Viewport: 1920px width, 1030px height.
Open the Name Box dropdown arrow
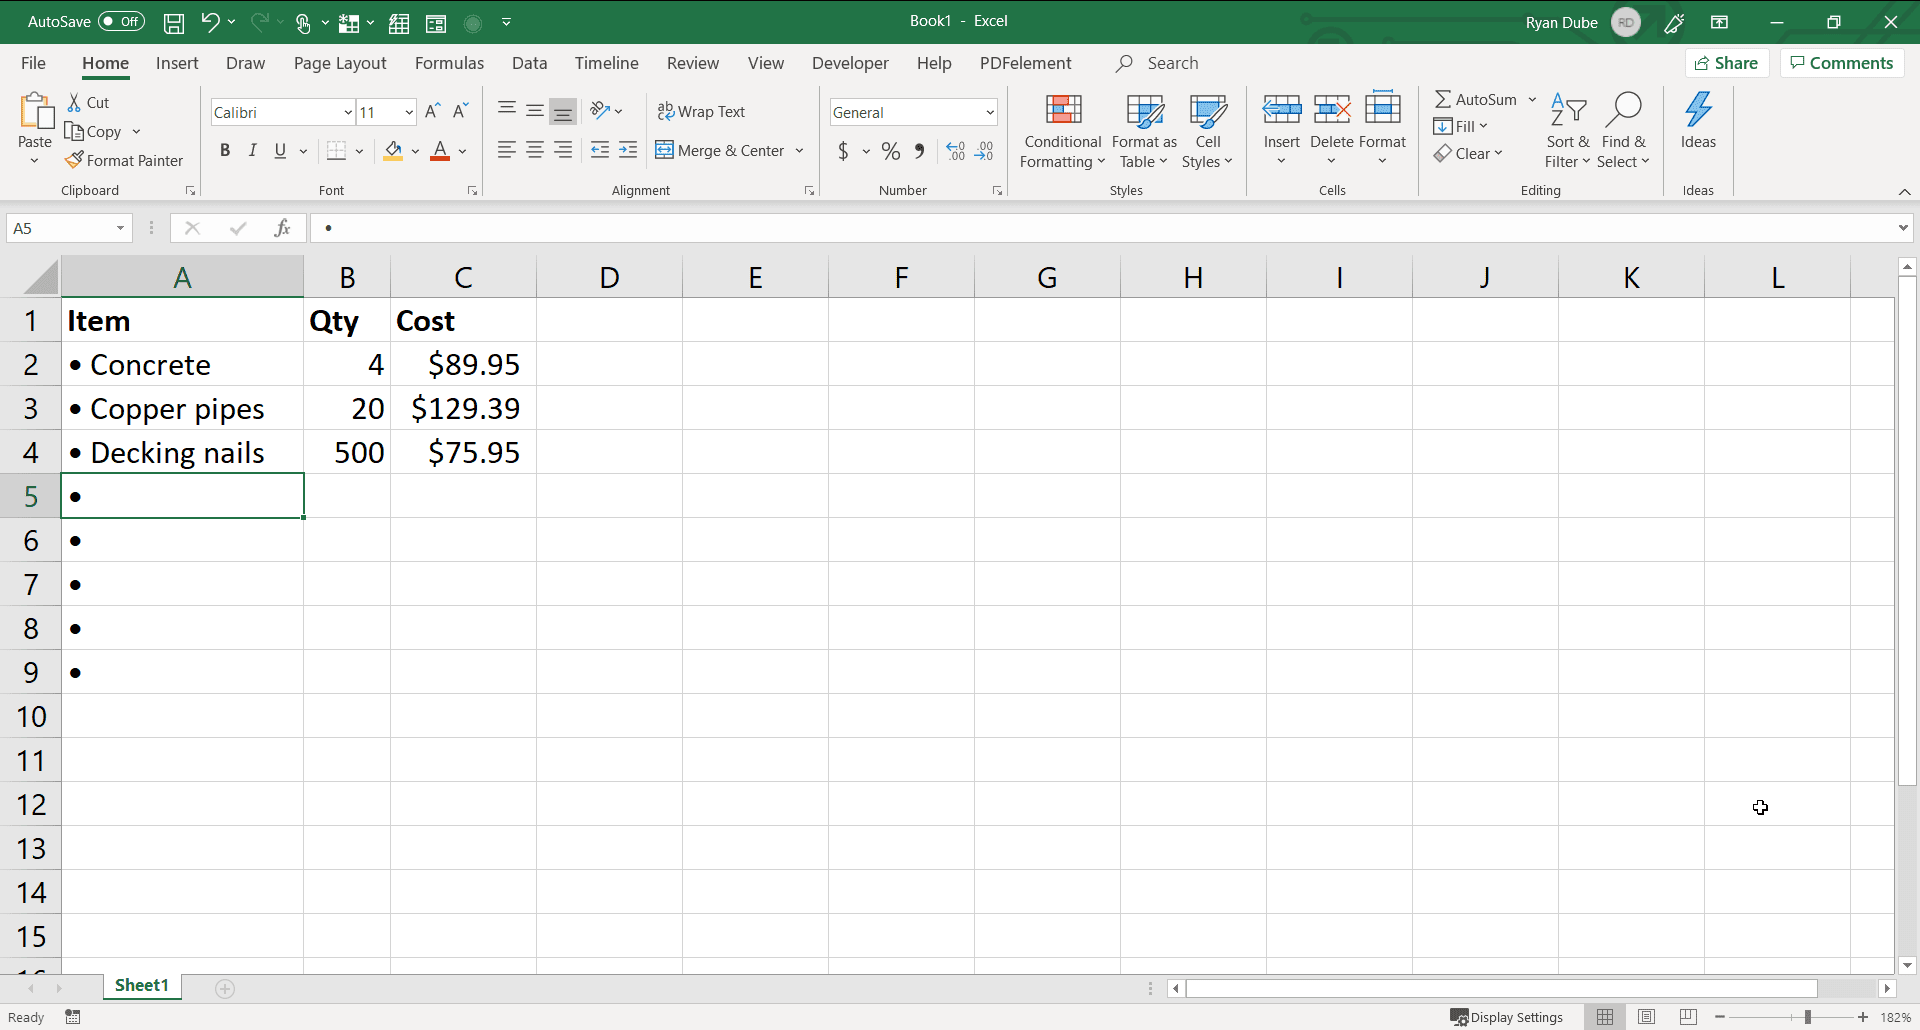pyautogui.click(x=120, y=228)
